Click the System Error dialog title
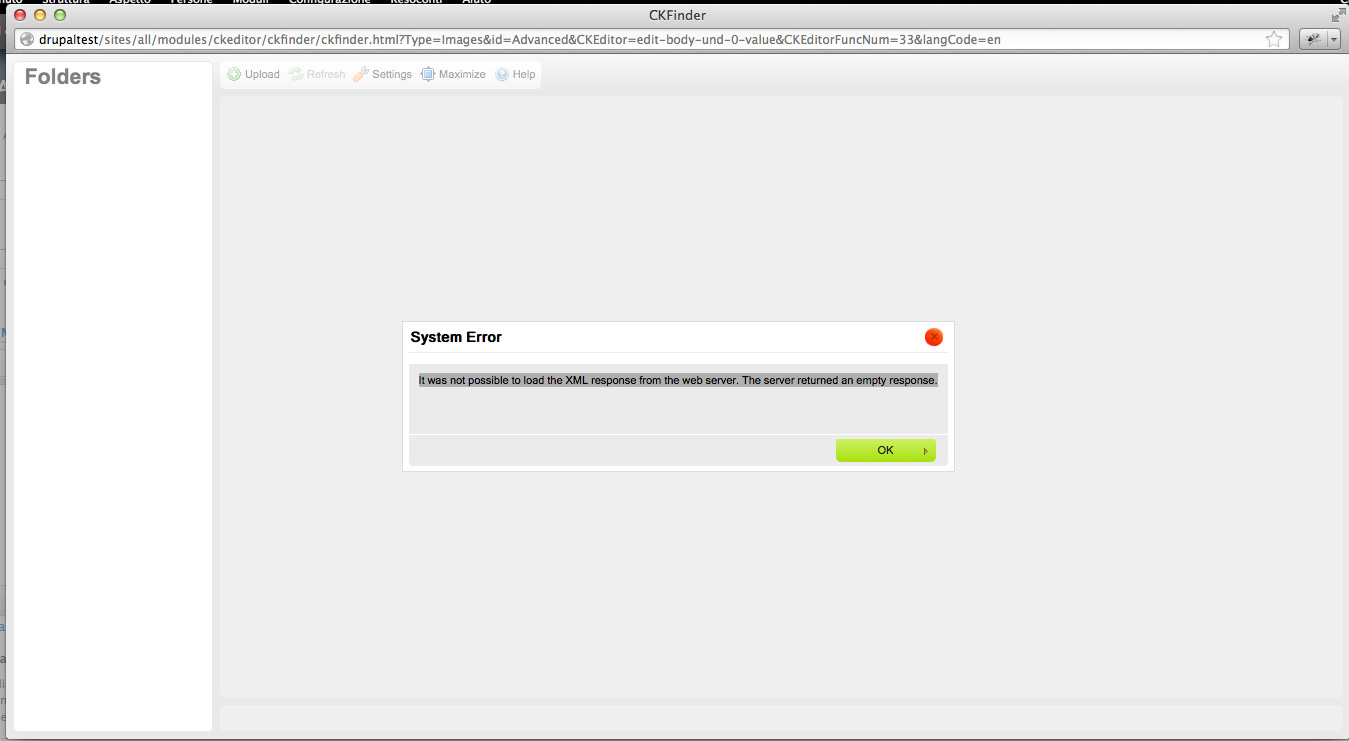1349x741 pixels. point(456,337)
